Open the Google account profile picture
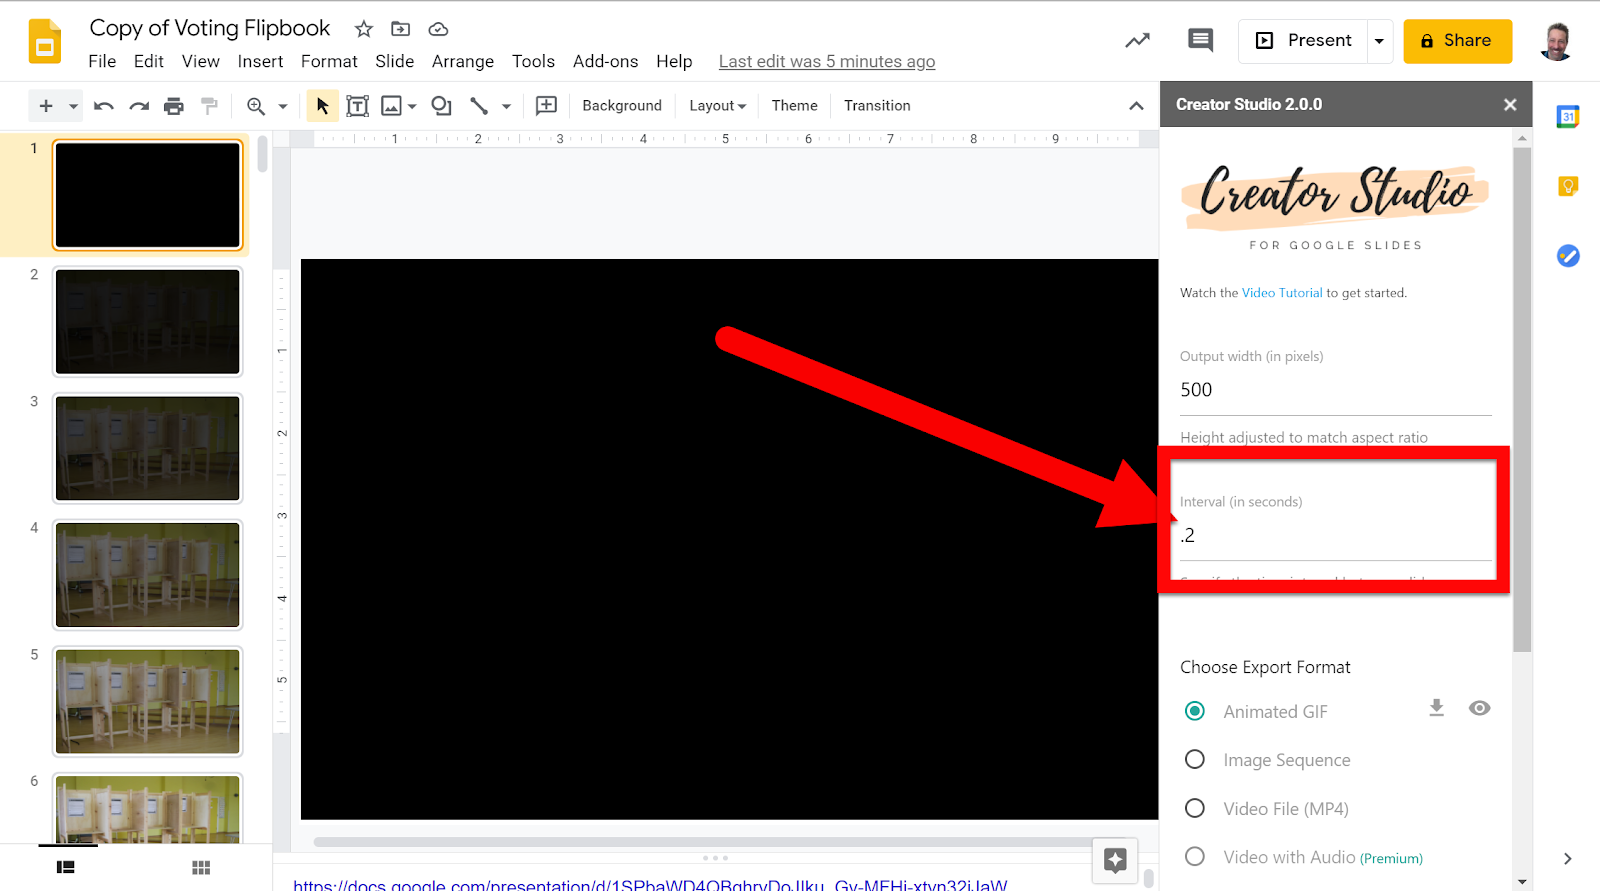 coord(1555,41)
